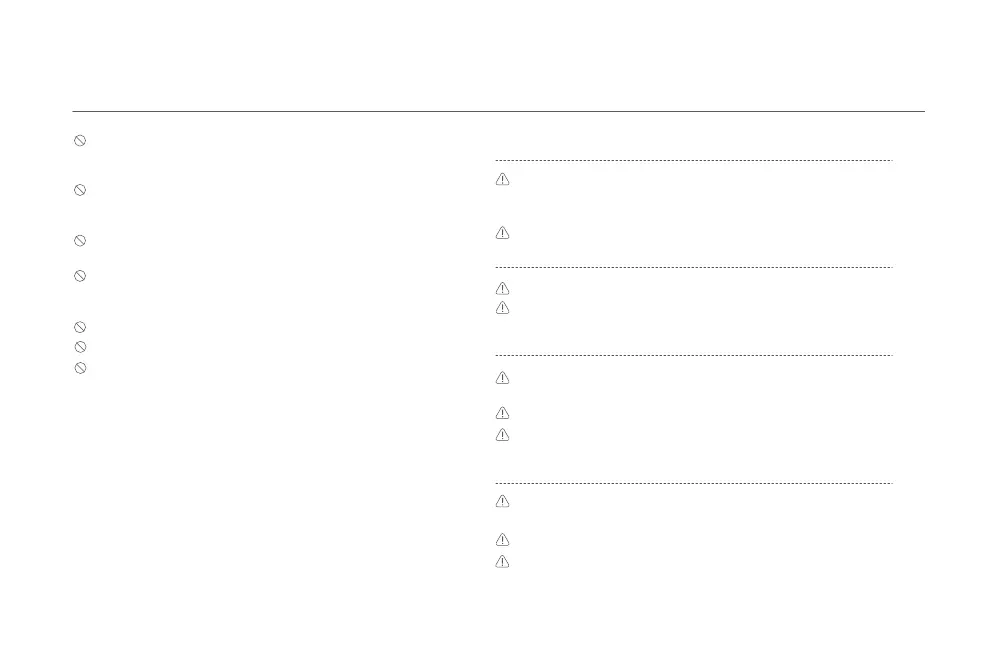Click the first prohibition icon in left column
This screenshot has width=998, height=658.
click(x=80, y=141)
